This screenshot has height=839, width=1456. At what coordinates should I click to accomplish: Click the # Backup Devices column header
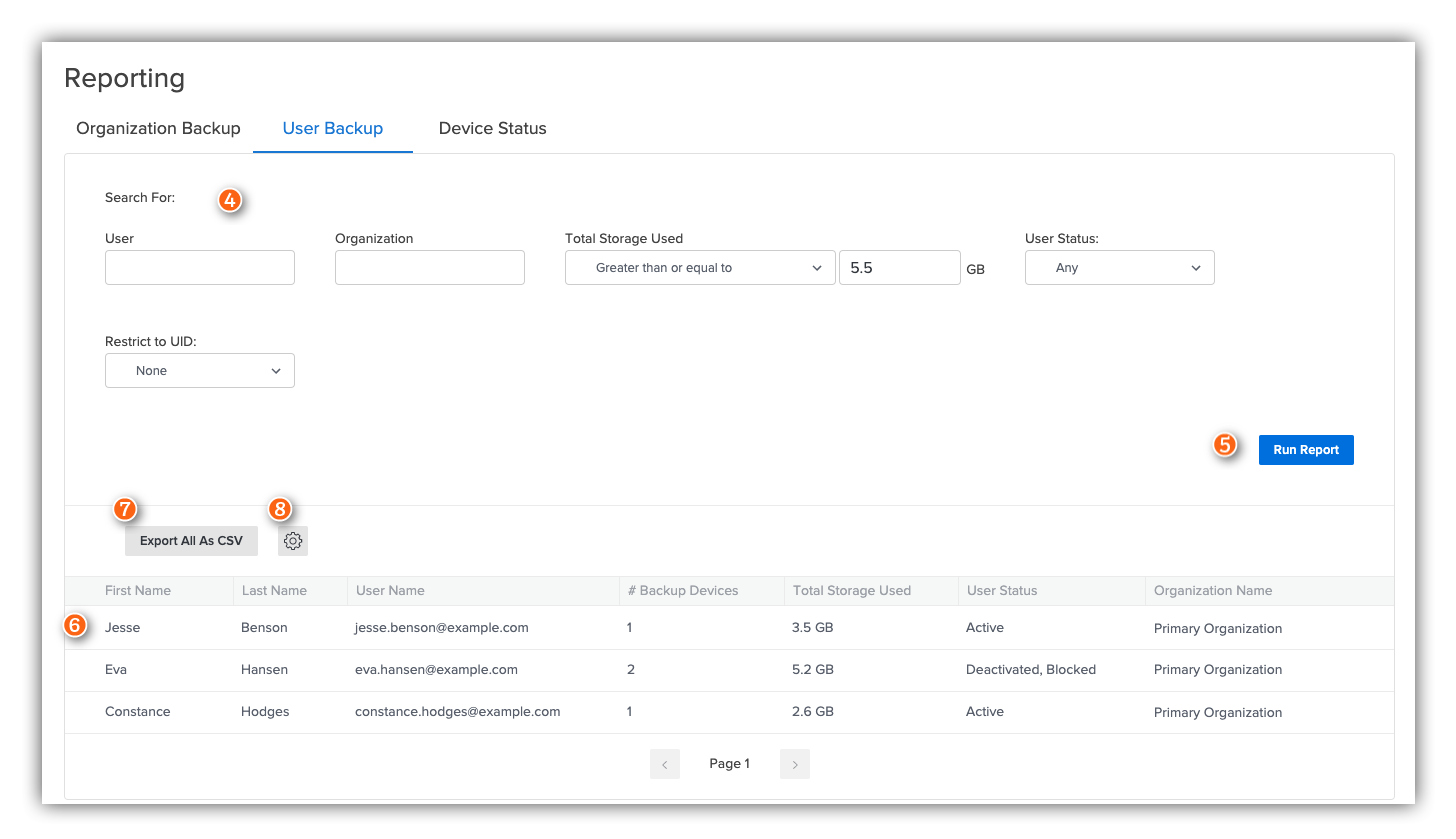pos(683,591)
